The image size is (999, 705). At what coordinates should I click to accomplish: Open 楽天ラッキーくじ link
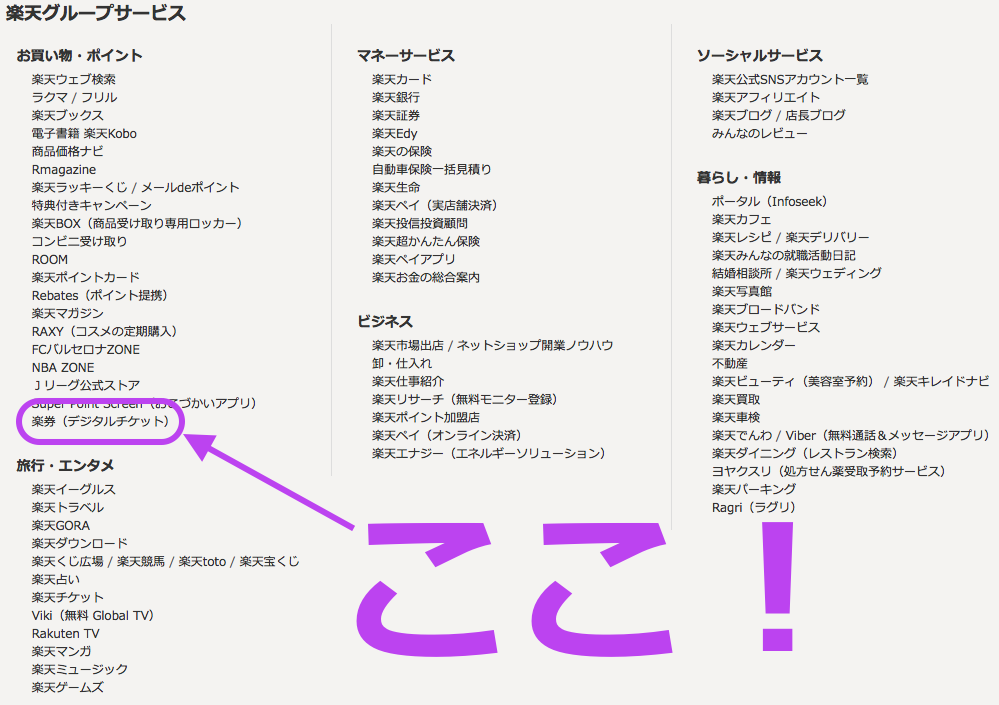coord(80,187)
